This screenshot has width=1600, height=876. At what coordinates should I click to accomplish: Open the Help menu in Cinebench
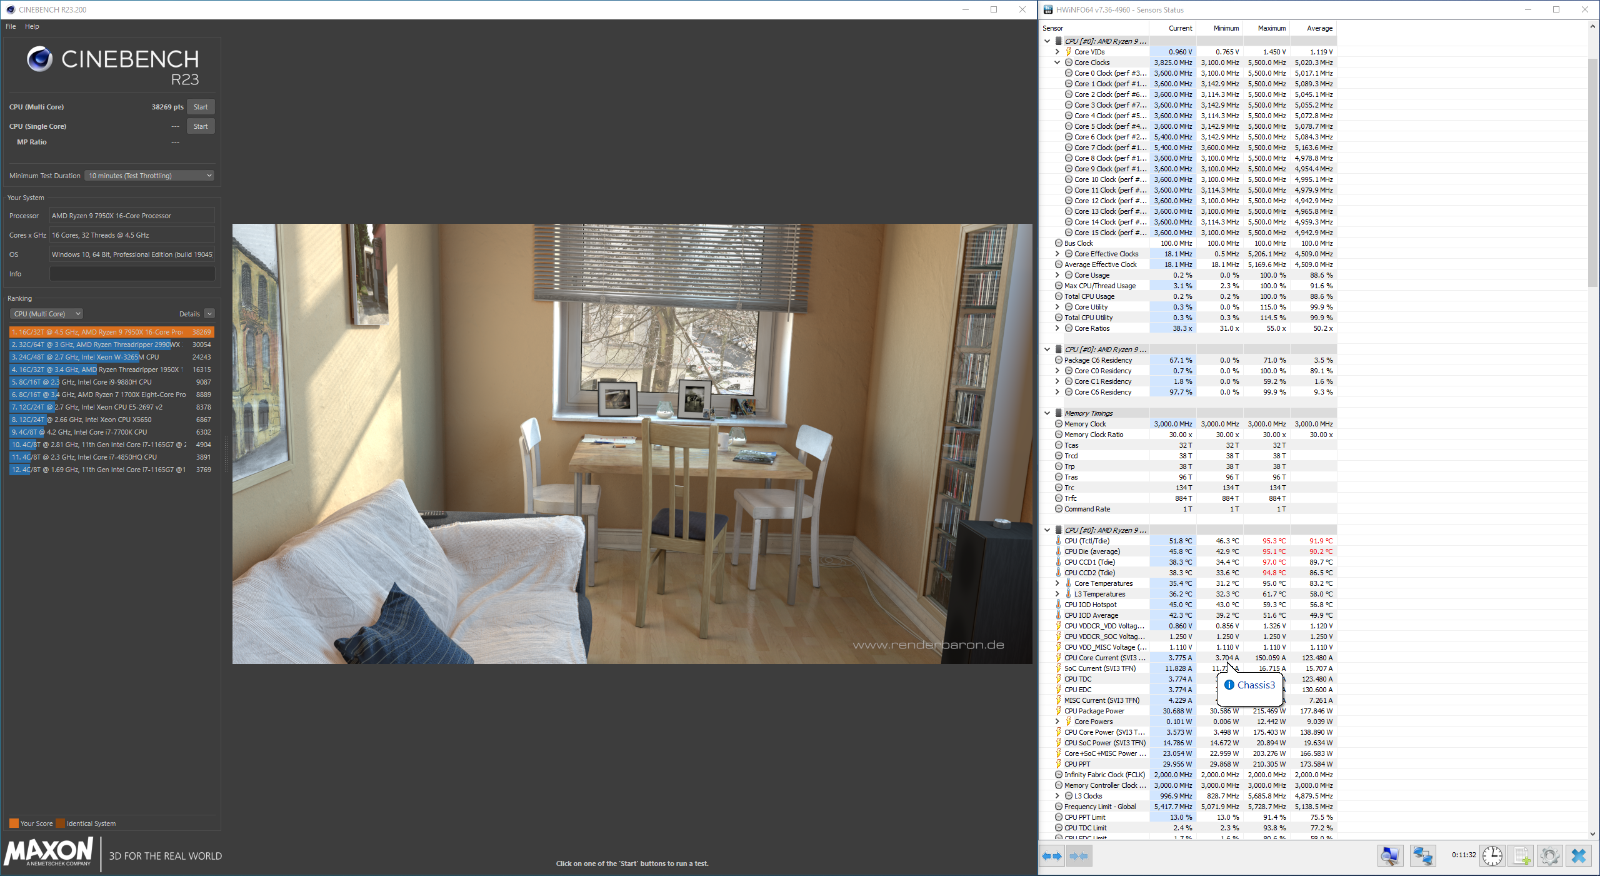click(x=32, y=27)
